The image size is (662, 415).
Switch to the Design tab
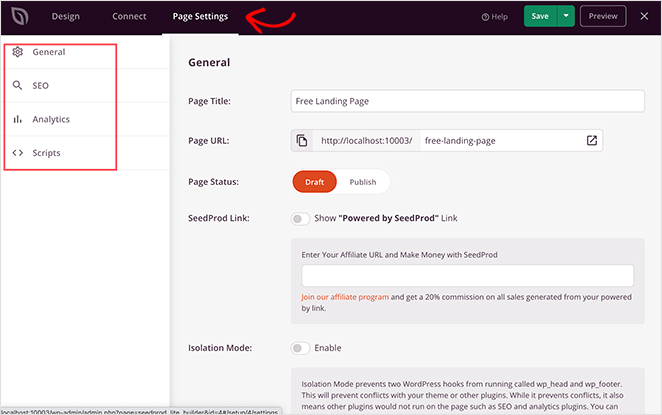66,16
